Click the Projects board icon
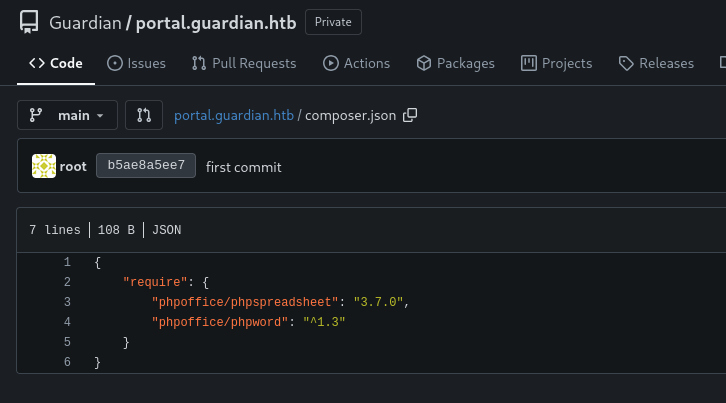The height and width of the screenshot is (403, 726). (x=529, y=63)
